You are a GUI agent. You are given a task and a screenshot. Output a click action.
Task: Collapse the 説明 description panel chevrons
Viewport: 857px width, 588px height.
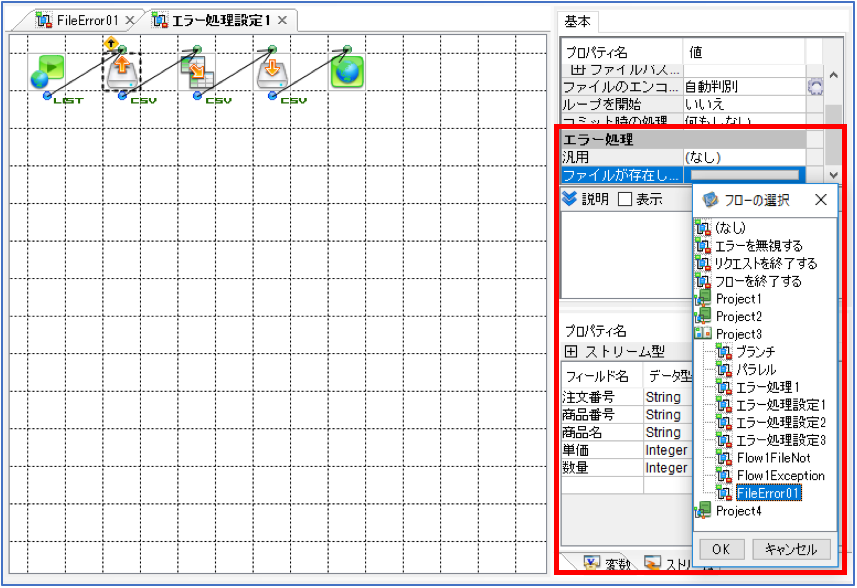569,199
